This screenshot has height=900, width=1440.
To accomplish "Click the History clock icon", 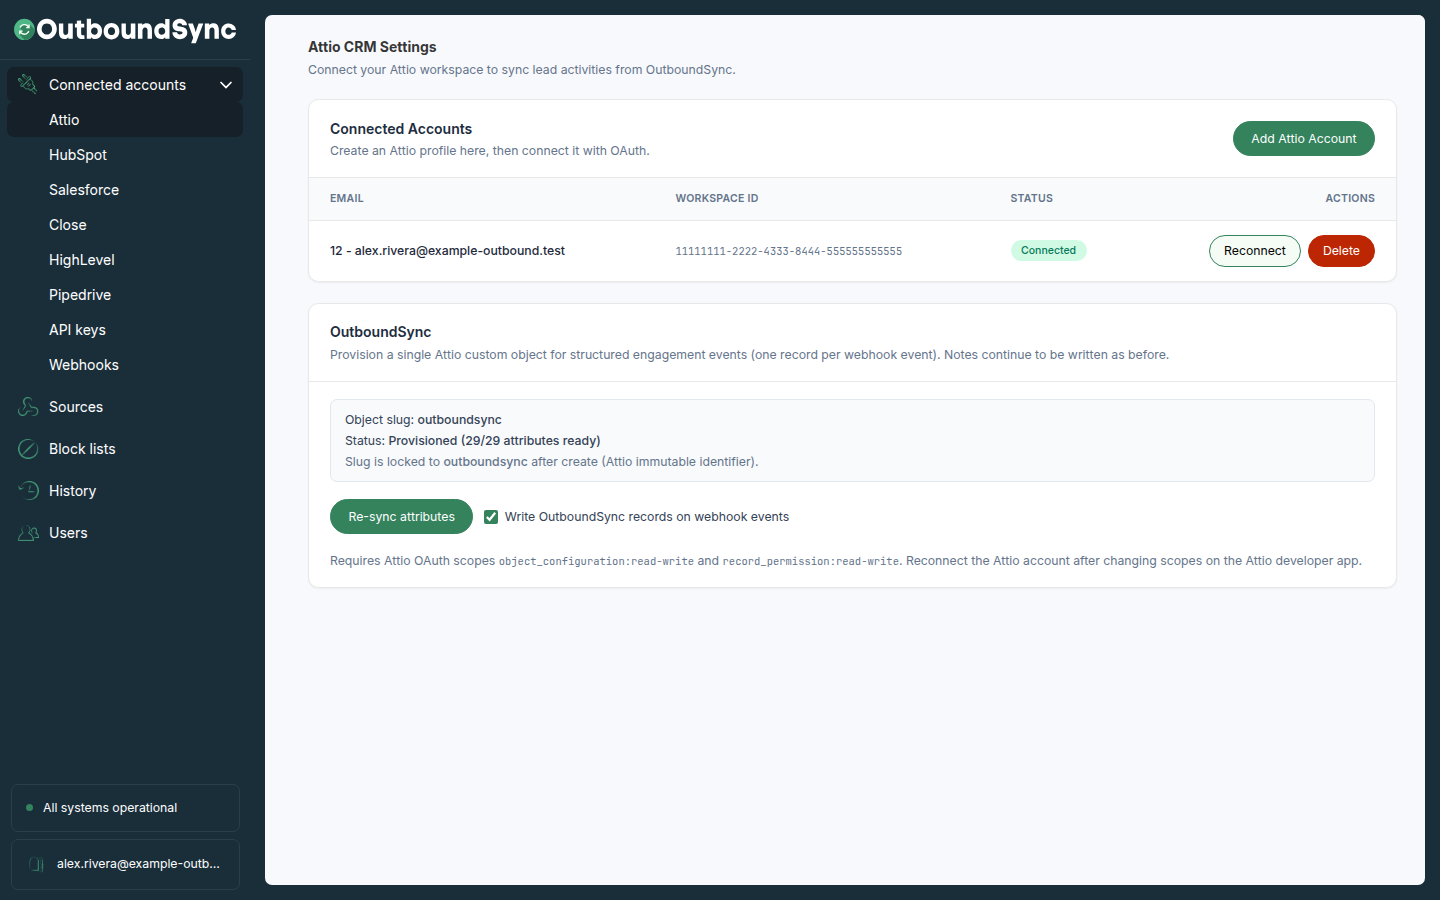I will [x=28, y=491].
